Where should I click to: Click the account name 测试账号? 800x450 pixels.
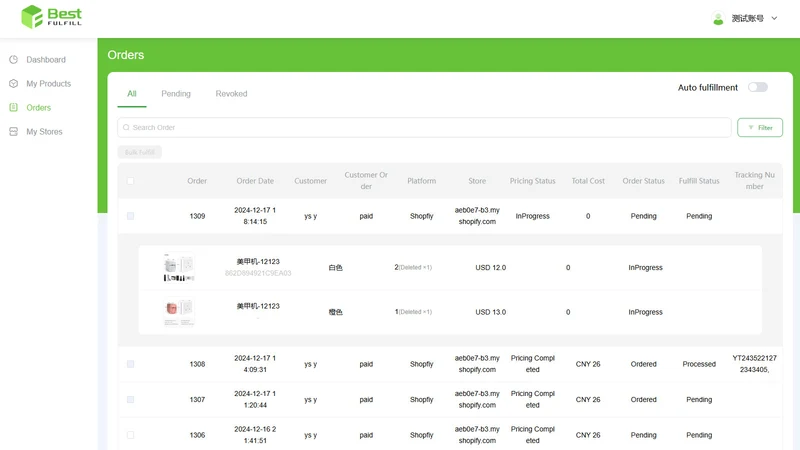pyautogui.click(x=747, y=18)
